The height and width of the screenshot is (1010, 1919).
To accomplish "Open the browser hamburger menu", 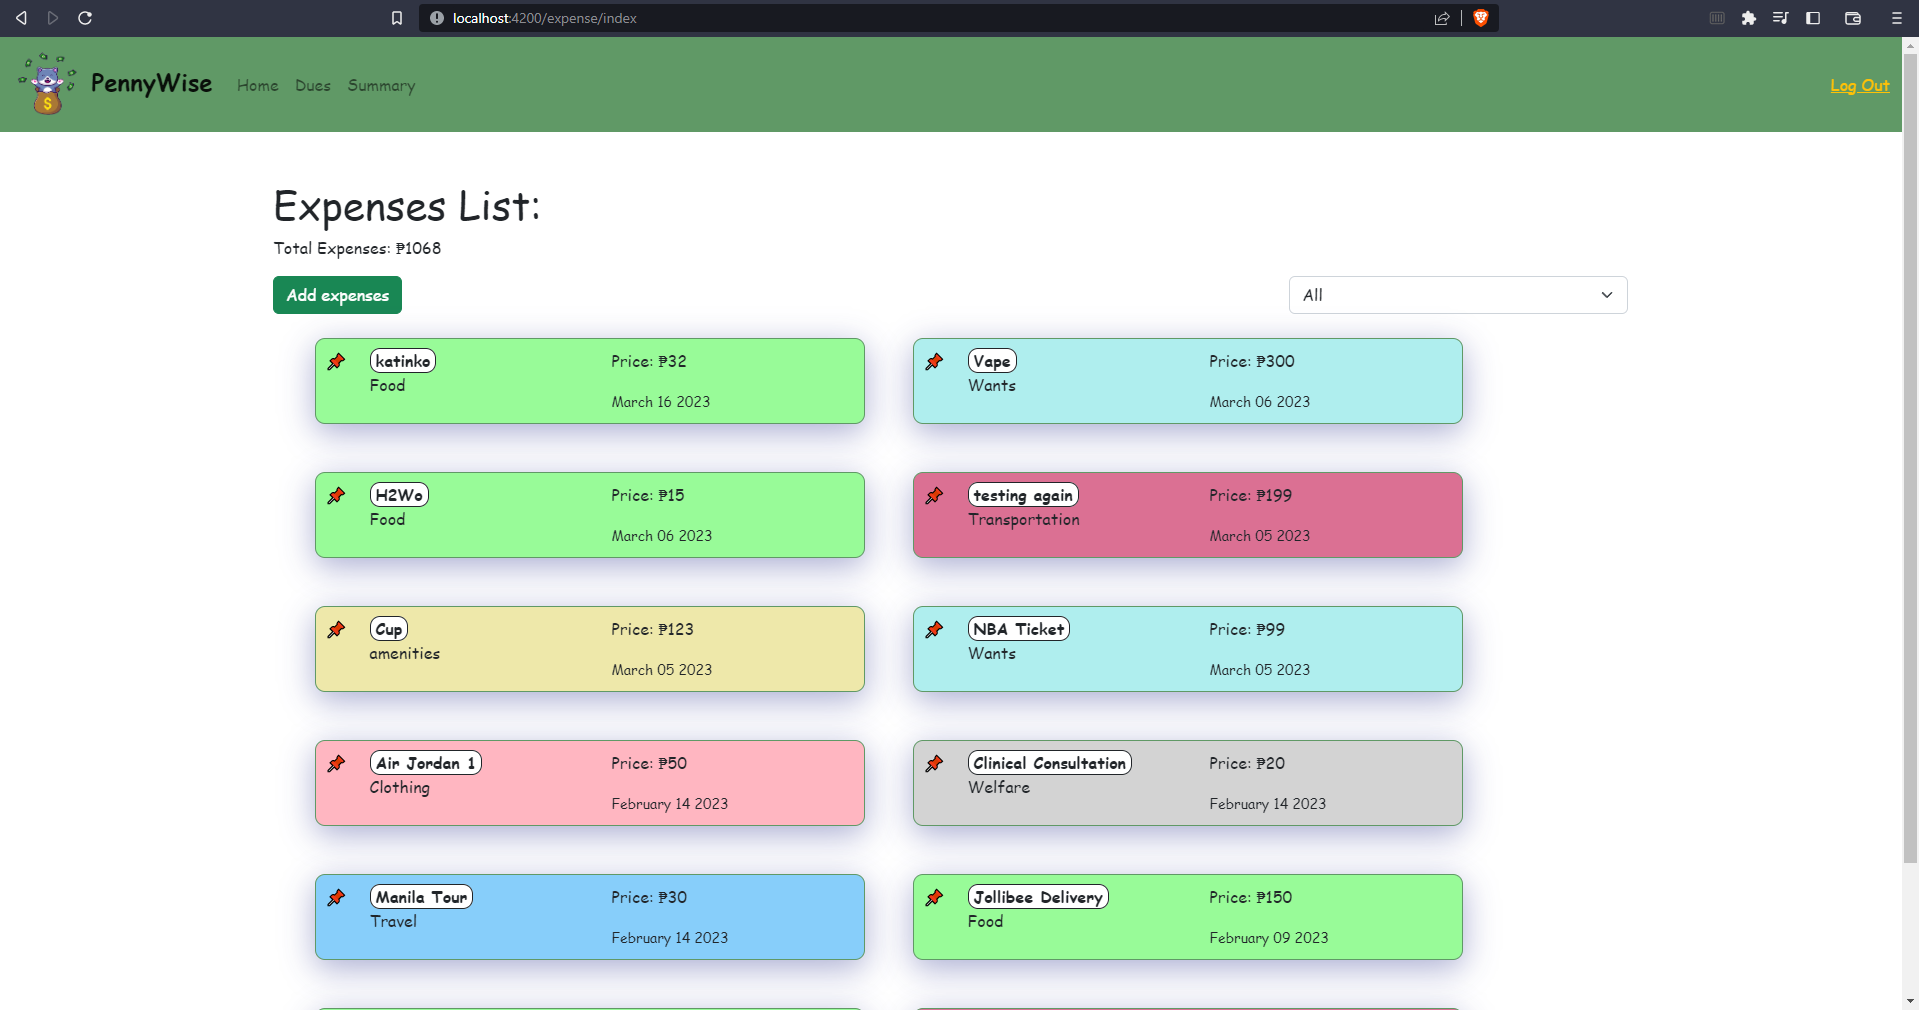I will click(x=1896, y=18).
